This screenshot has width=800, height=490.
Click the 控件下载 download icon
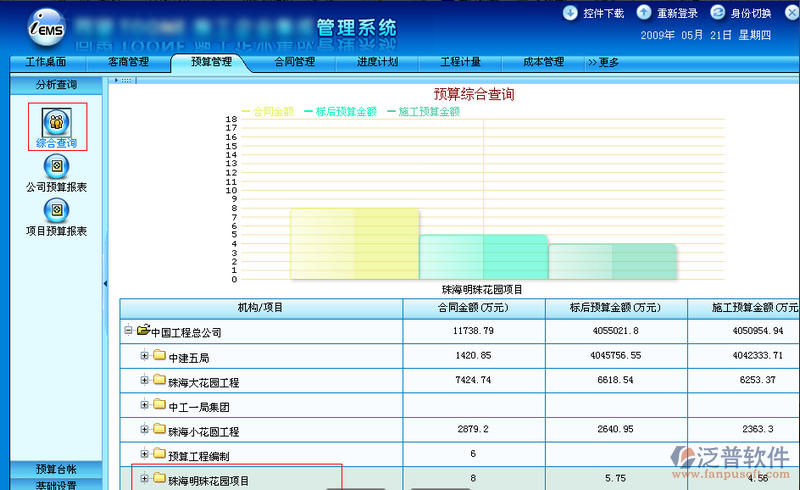point(570,13)
